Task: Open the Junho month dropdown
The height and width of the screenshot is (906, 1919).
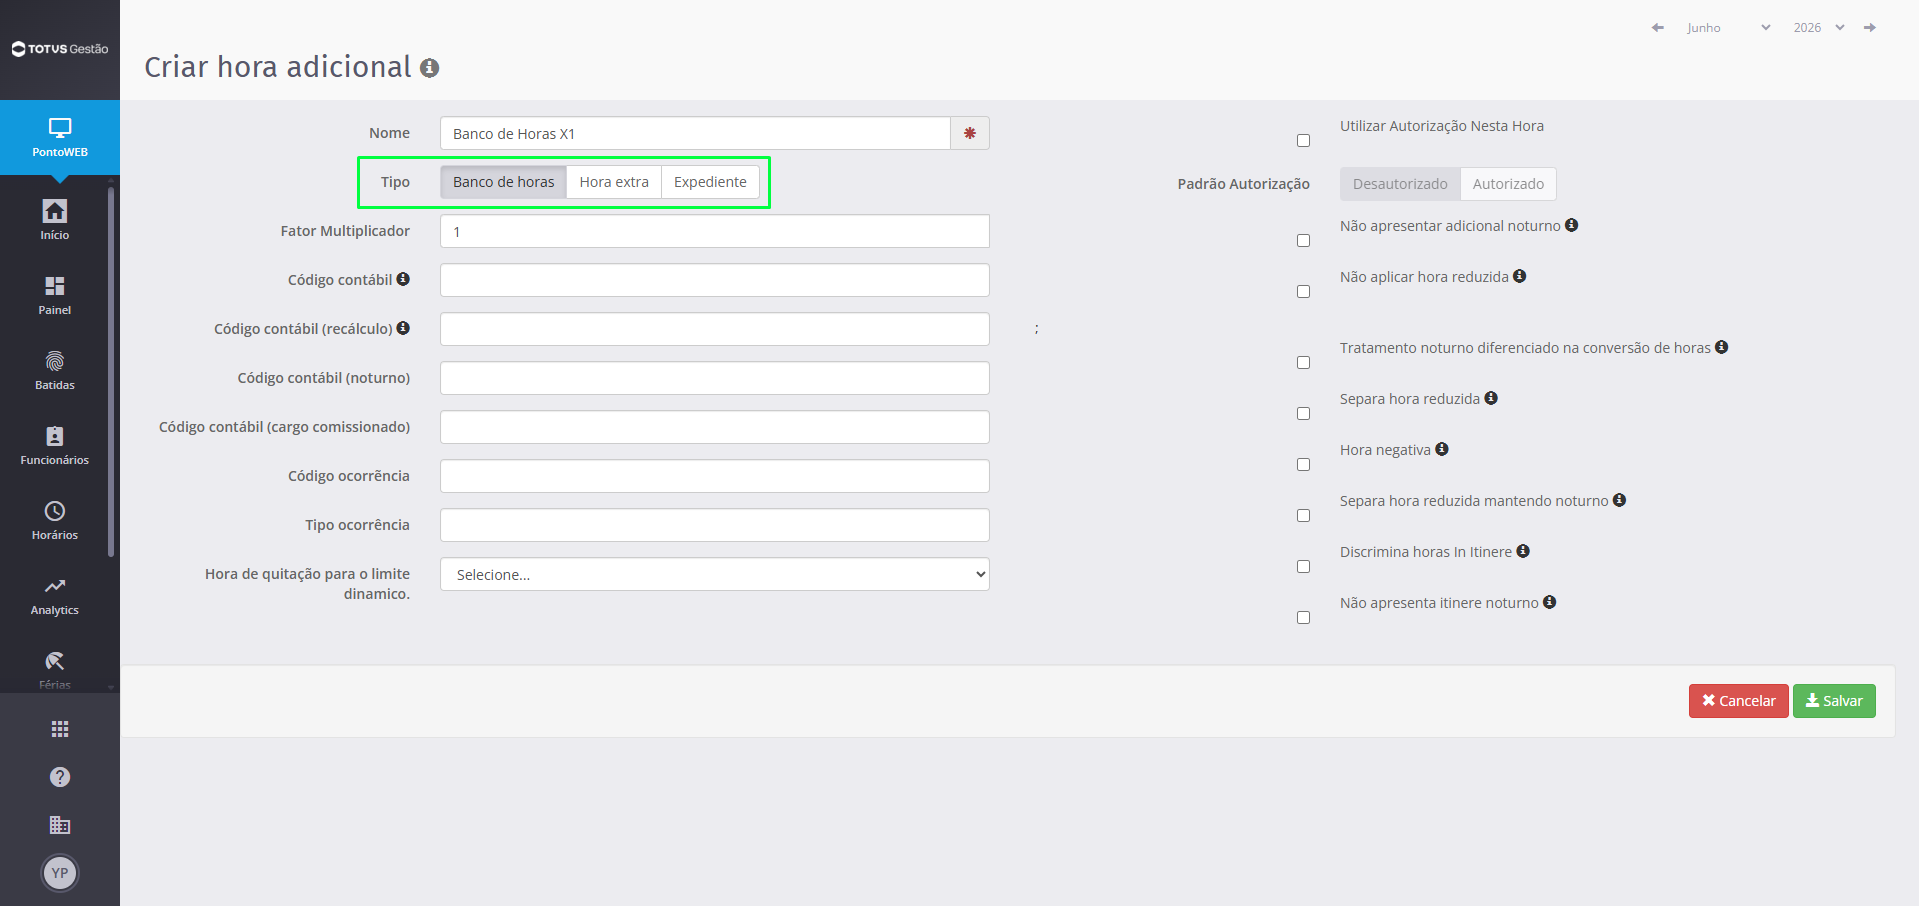Action: (1728, 28)
